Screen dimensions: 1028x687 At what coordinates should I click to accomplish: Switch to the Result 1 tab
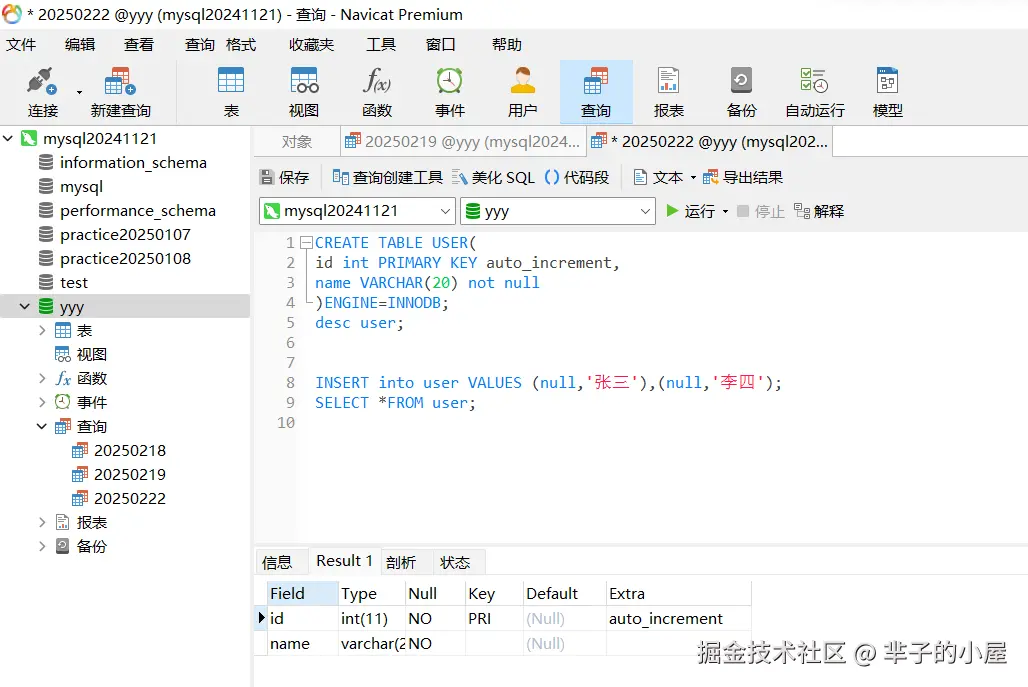(x=344, y=561)
